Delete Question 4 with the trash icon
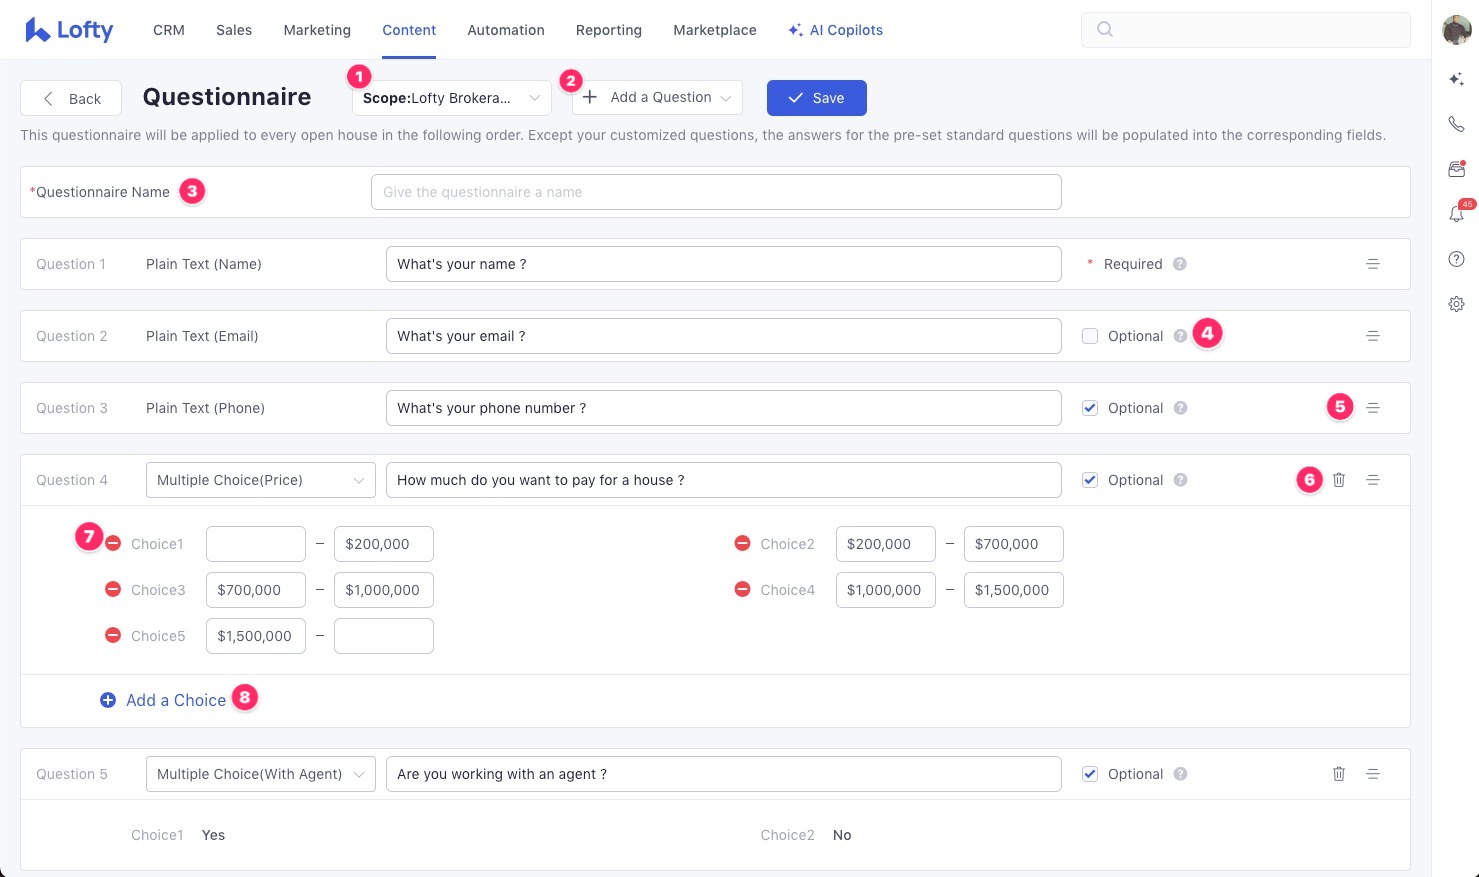Viewport: 1479px width, 877px height. 1339,480
